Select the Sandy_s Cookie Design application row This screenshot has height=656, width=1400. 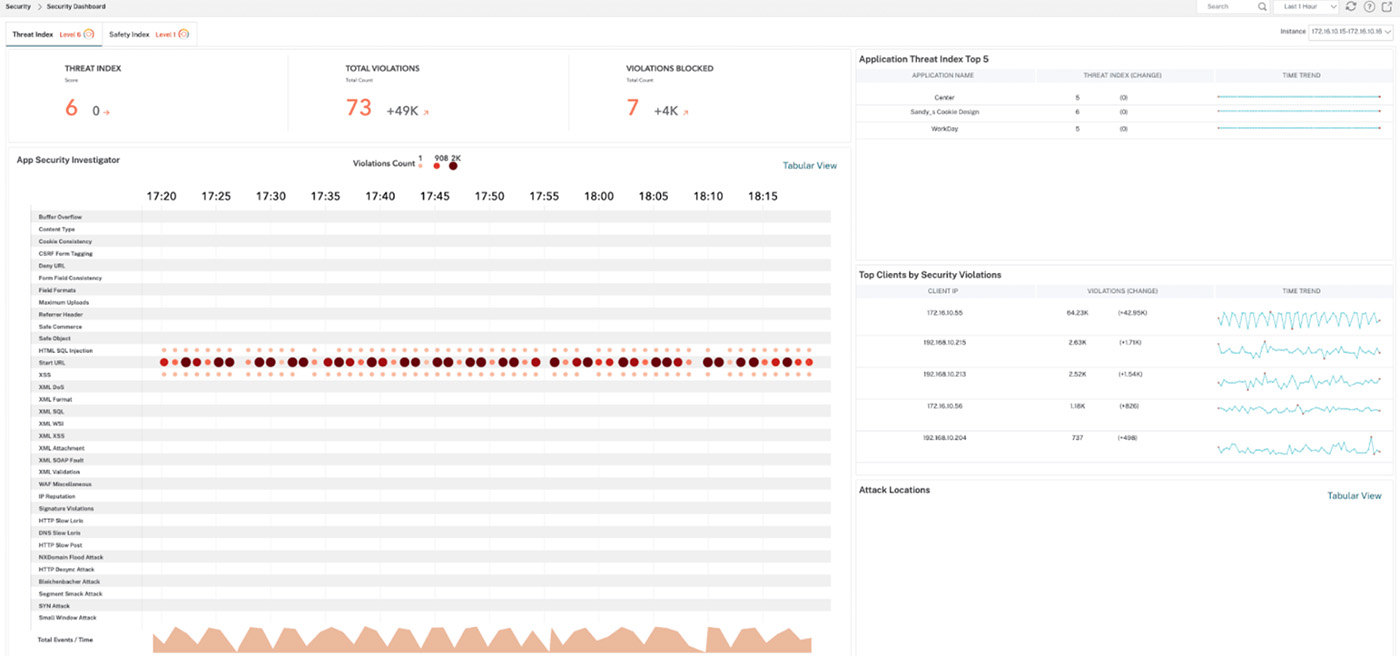click(944, 112)
